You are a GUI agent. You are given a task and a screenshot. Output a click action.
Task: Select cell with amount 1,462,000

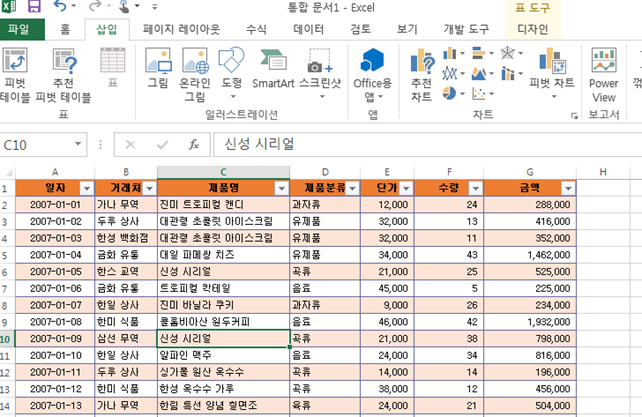(x=530, y=255)
